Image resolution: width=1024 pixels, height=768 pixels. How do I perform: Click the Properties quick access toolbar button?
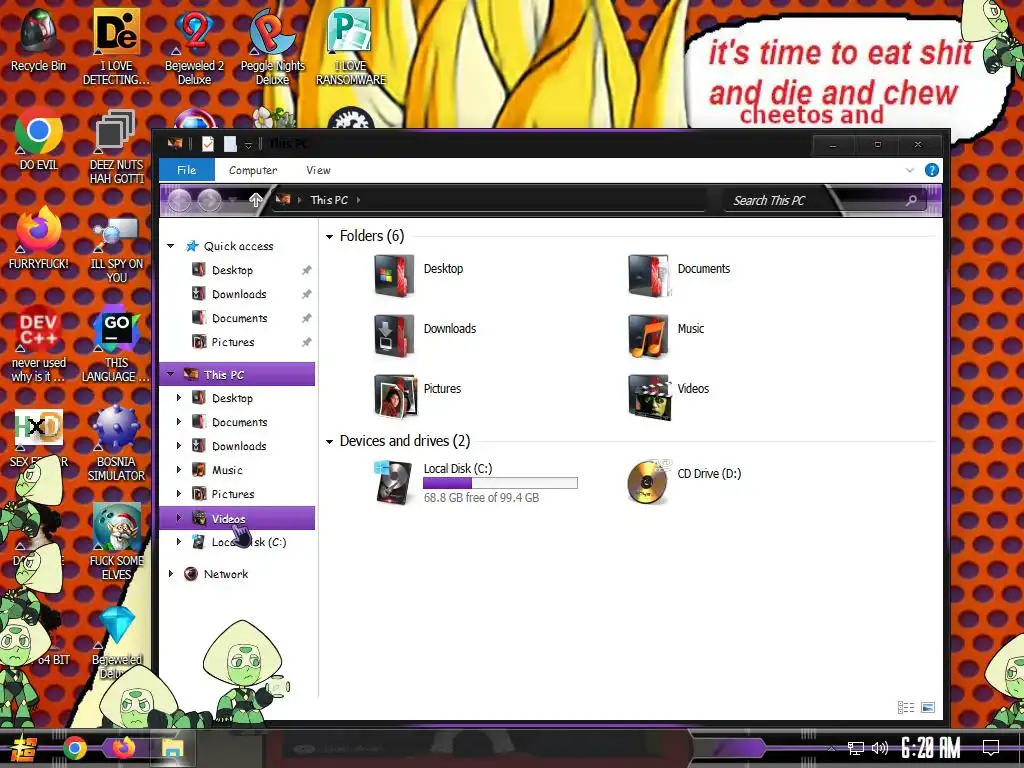pos(208,144)
